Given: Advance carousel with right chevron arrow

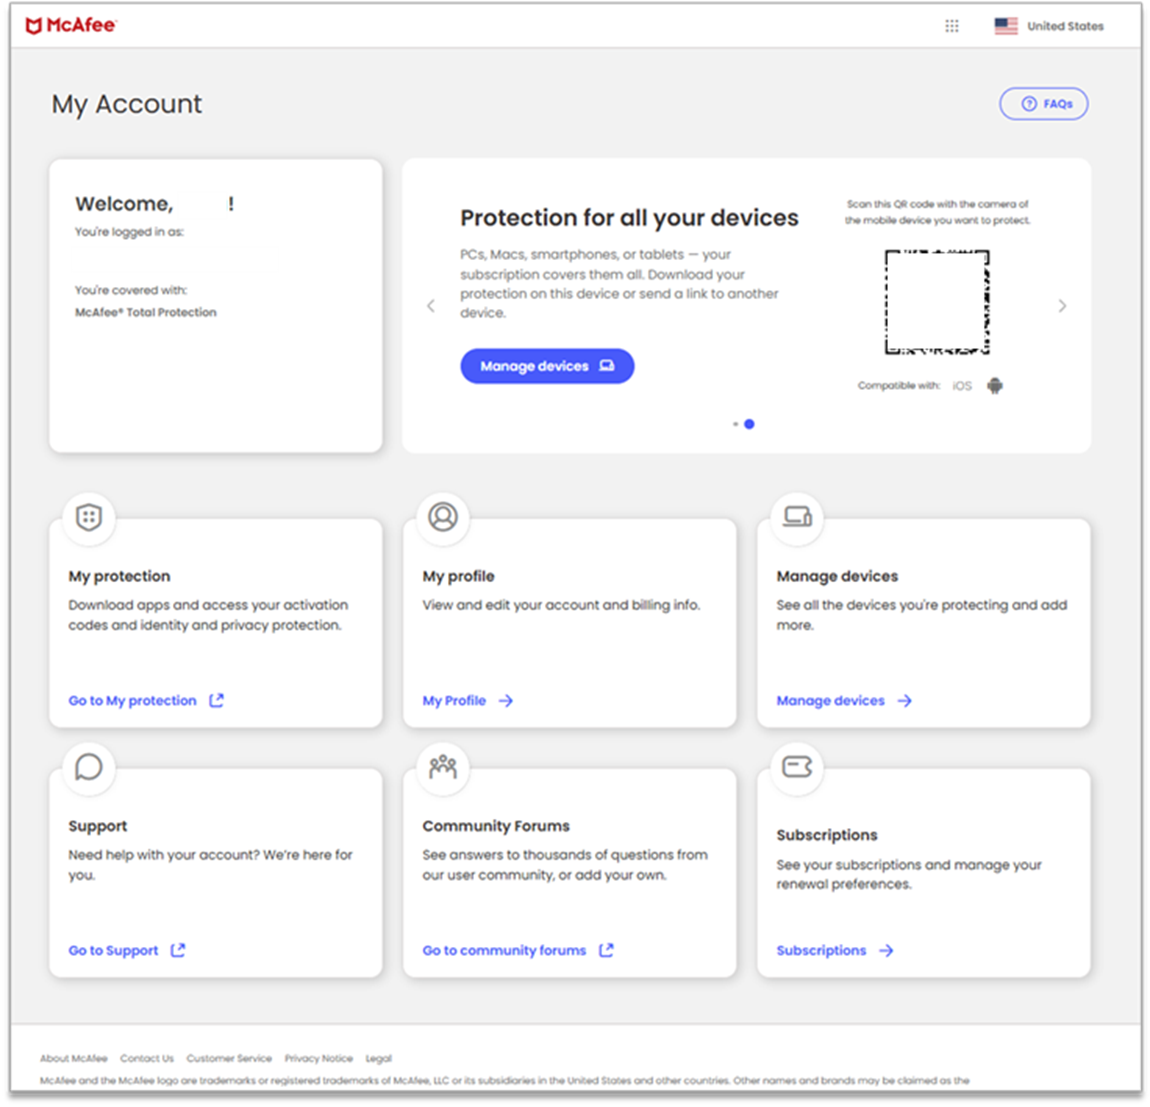Looking at the screenshot, I should tap(1062, 306).
